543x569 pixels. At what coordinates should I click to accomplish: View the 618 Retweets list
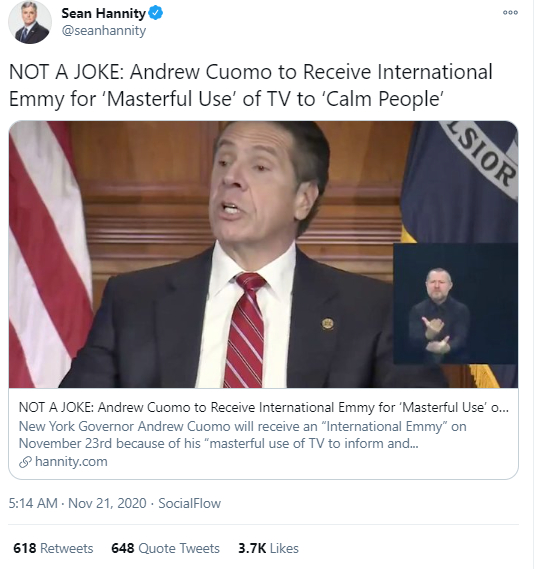coord(53,548)
